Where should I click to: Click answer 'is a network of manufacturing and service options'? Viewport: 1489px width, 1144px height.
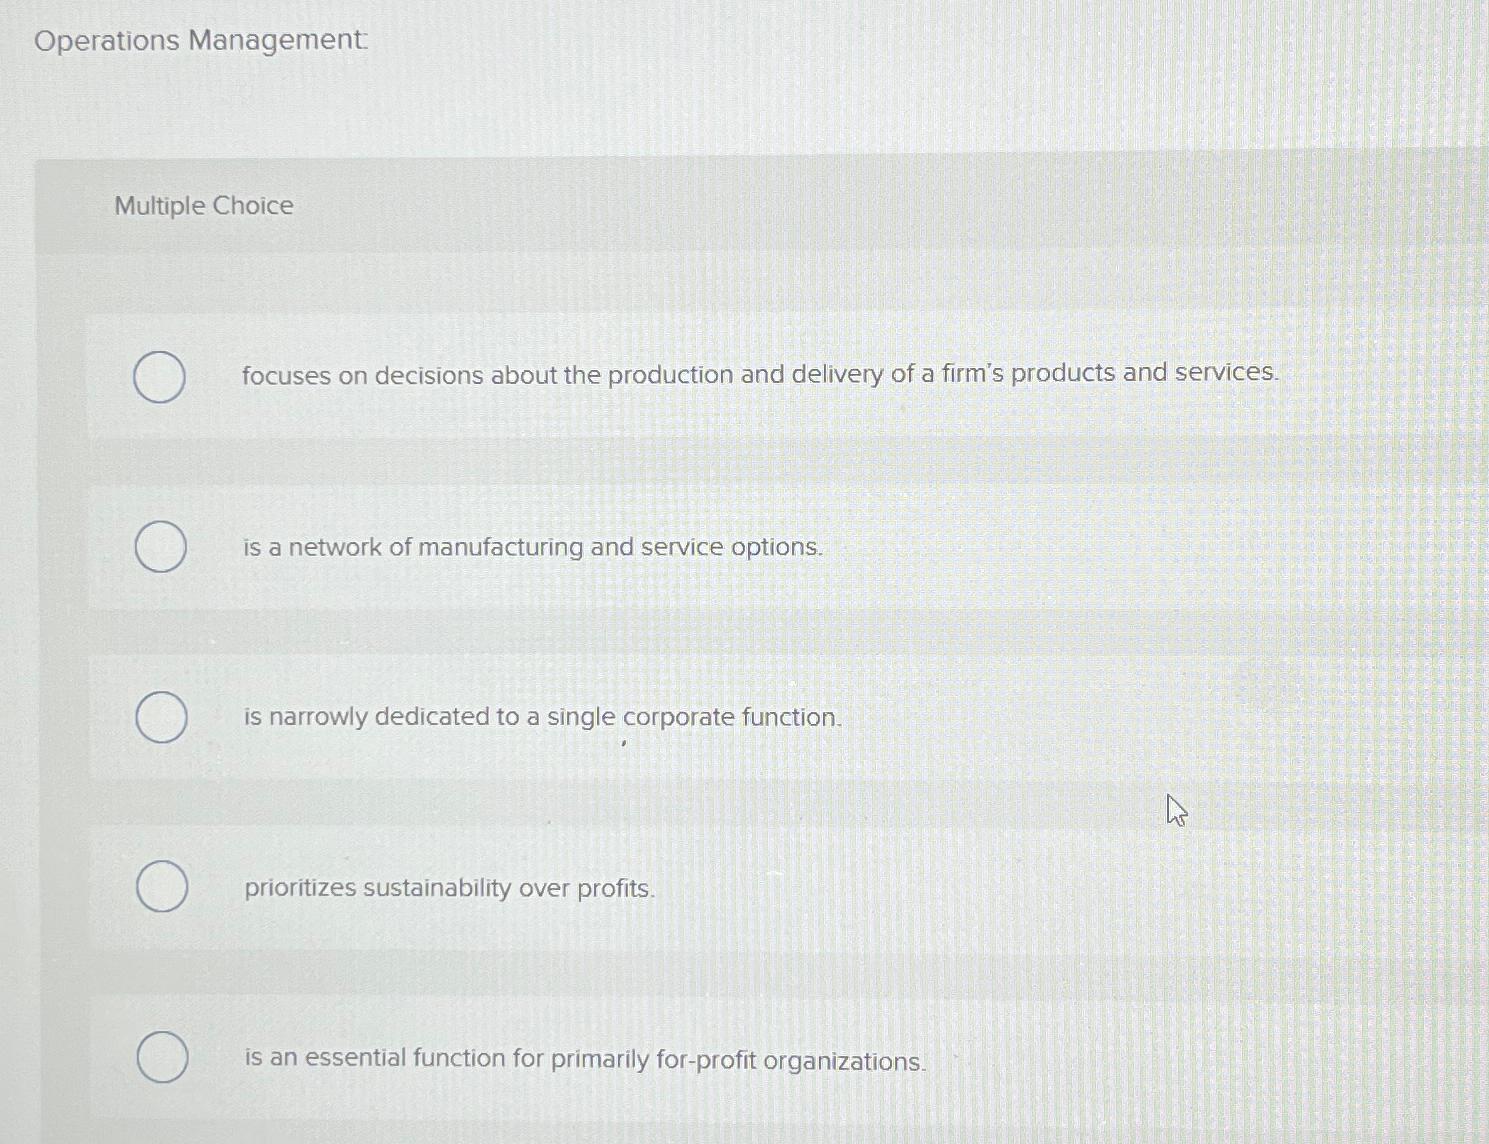click(x=531, y=547)
